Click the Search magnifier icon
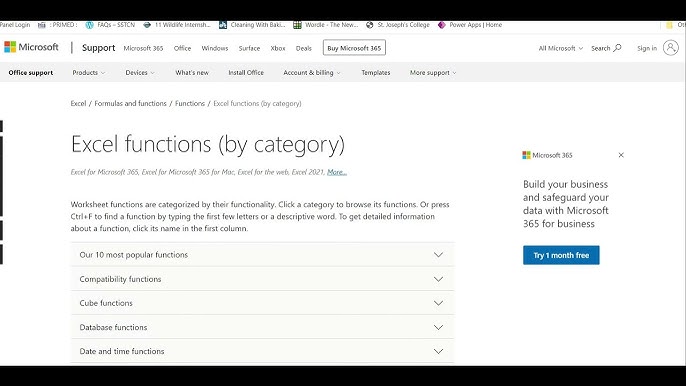This screenshot has width=686, height=386. pos(617,48)
